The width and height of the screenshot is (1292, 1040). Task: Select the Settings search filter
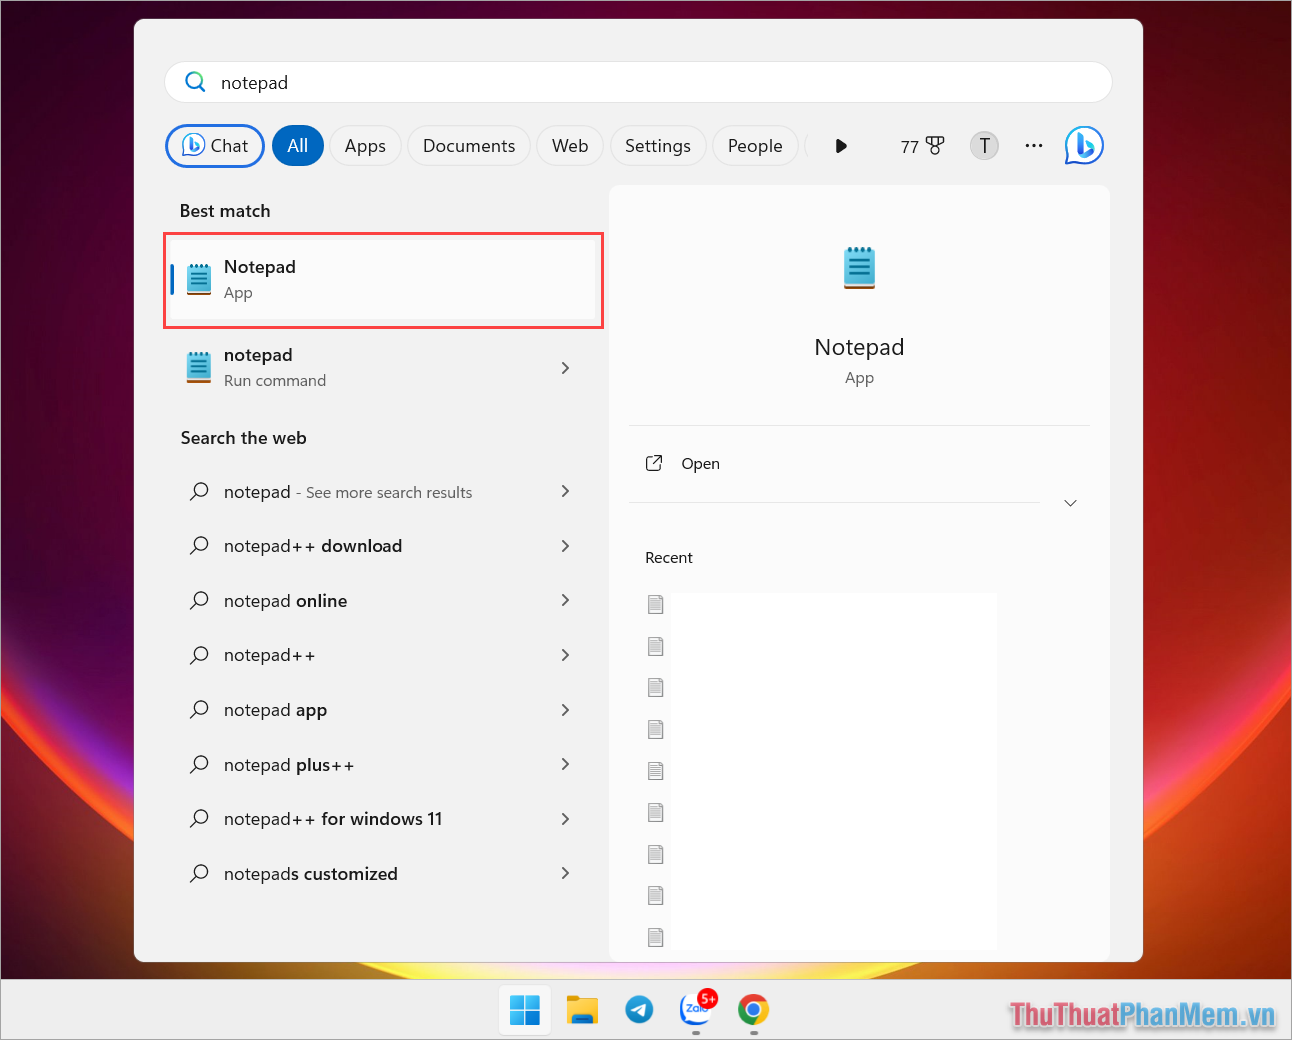(658, 145)
